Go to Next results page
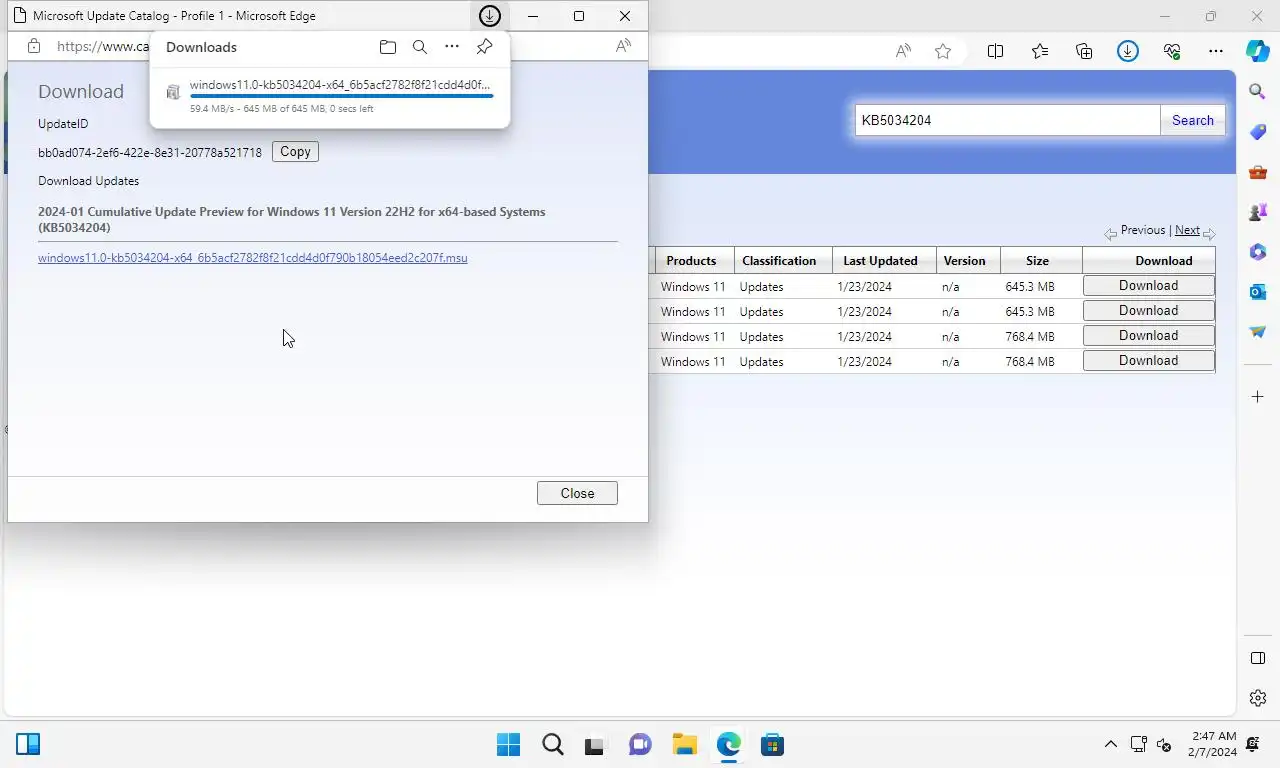 (1187, 230)
